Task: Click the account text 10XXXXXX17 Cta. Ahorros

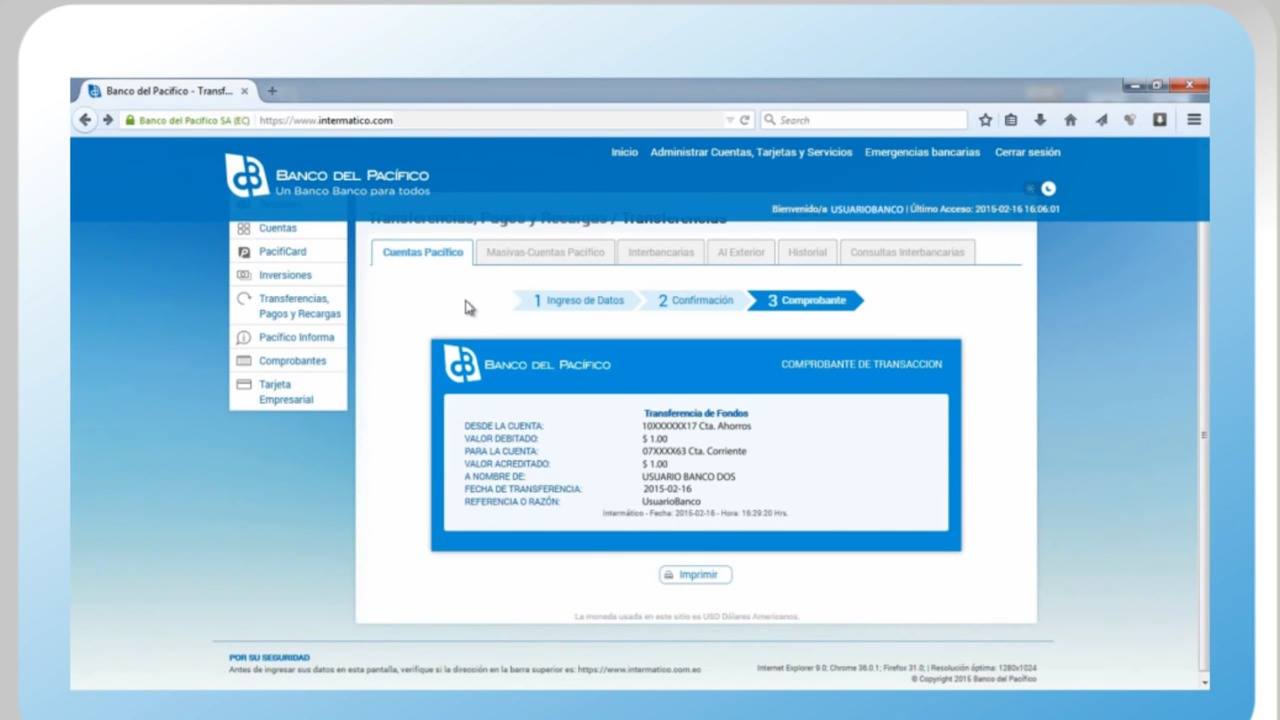Action: click(x=696, y=426)
